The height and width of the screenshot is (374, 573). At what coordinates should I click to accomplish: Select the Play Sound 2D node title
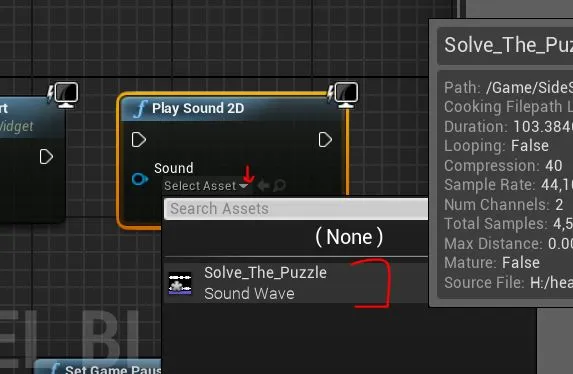click(x=198, y=108)
